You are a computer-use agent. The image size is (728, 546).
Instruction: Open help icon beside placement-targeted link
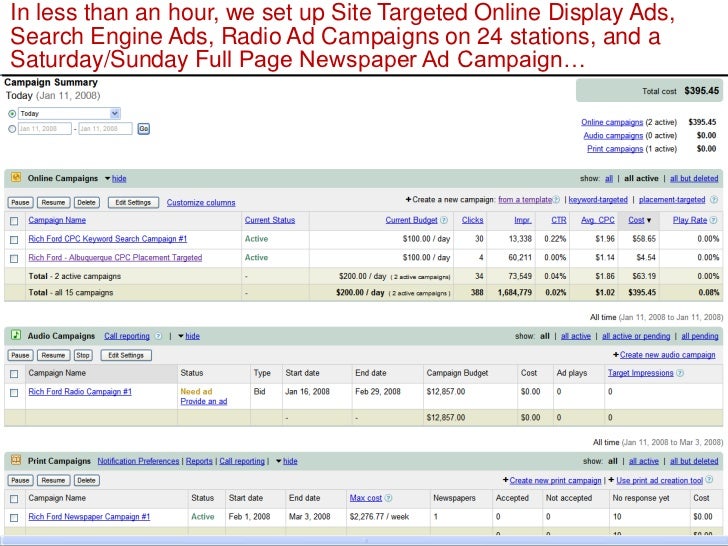coord(714,200)
